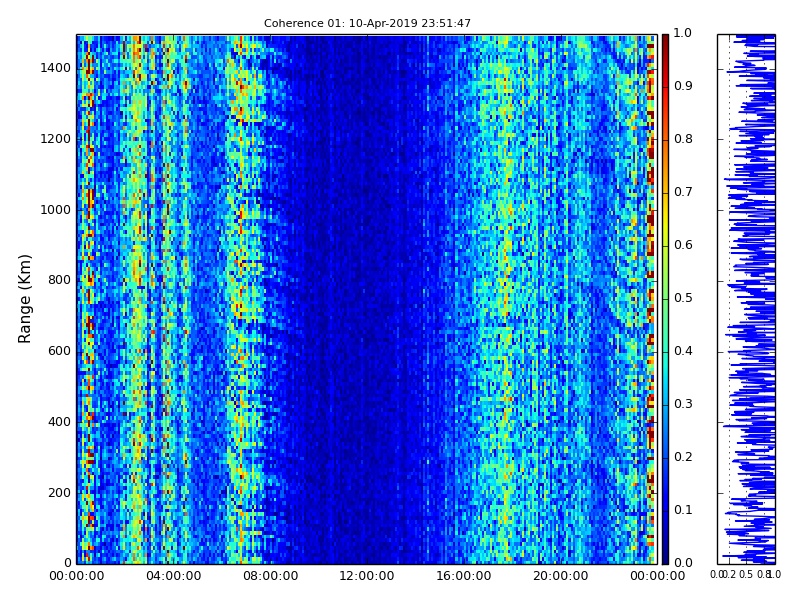Click the 0.9 colorbar tick label
The image size is (800, 600).
pyautogui.click(x=683, y=86)
